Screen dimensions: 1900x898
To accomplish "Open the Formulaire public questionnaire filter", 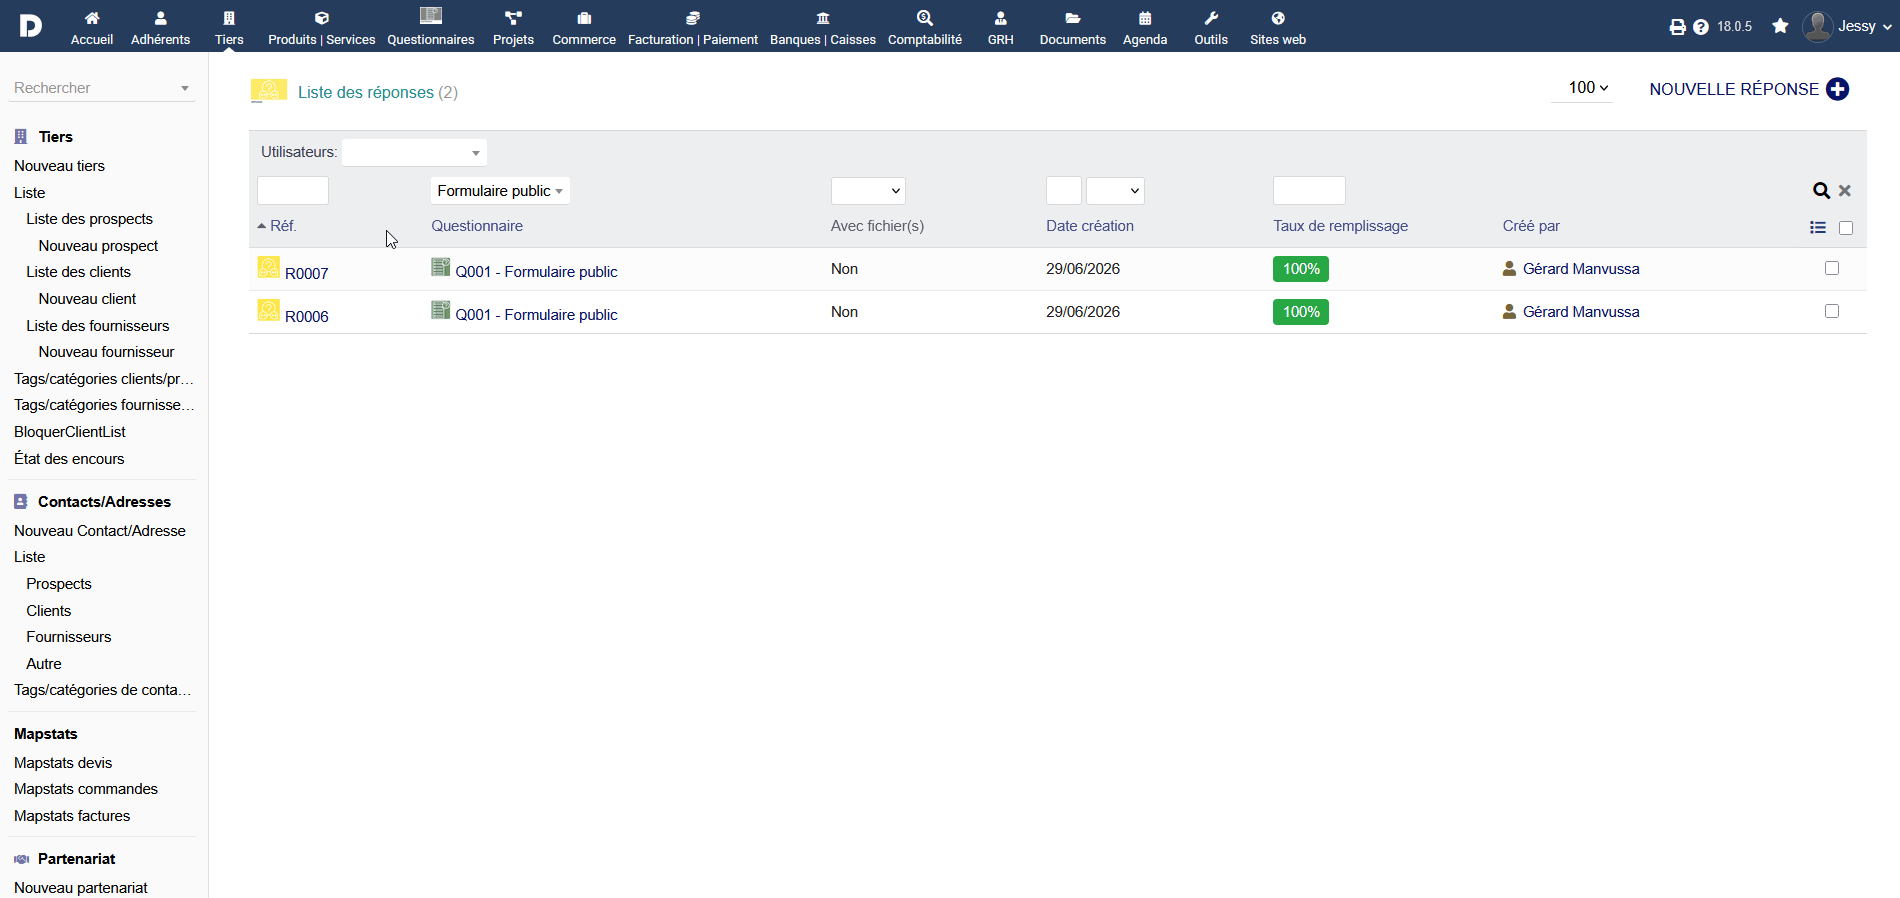I will pyautogui.click(x=500, y=191).
